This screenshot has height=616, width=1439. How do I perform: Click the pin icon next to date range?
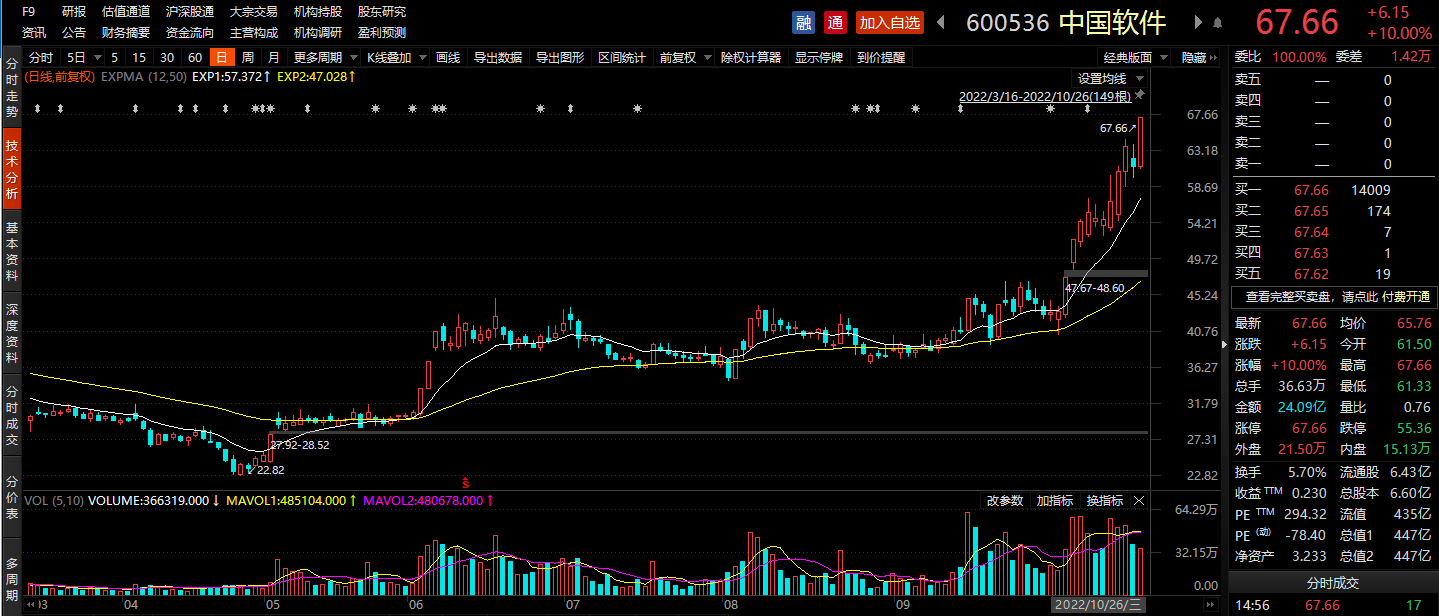pyautogui.click(x=1139, y=96)
